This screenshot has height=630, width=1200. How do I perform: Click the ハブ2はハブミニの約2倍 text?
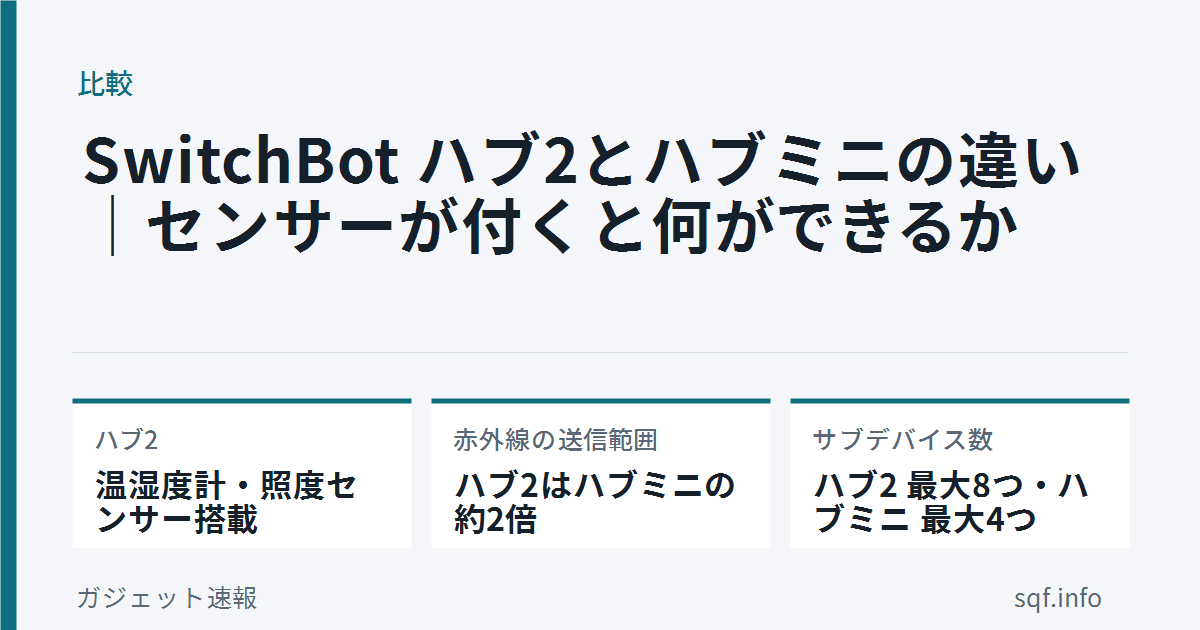595,503
